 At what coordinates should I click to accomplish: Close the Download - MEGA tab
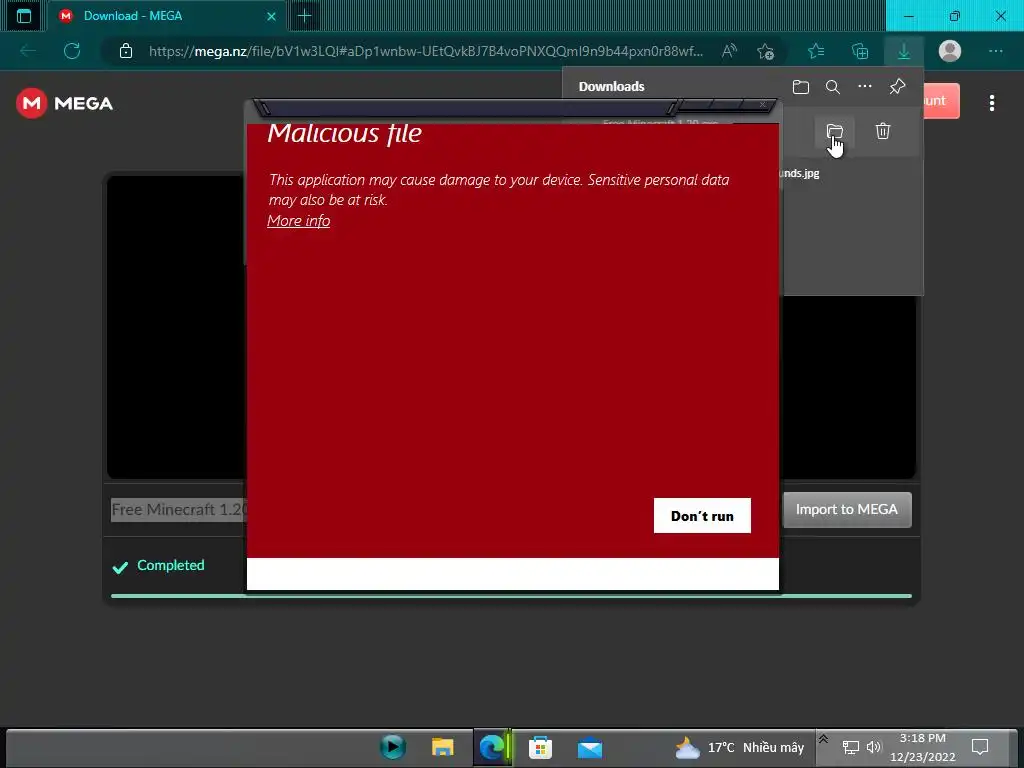click(271, 16)
